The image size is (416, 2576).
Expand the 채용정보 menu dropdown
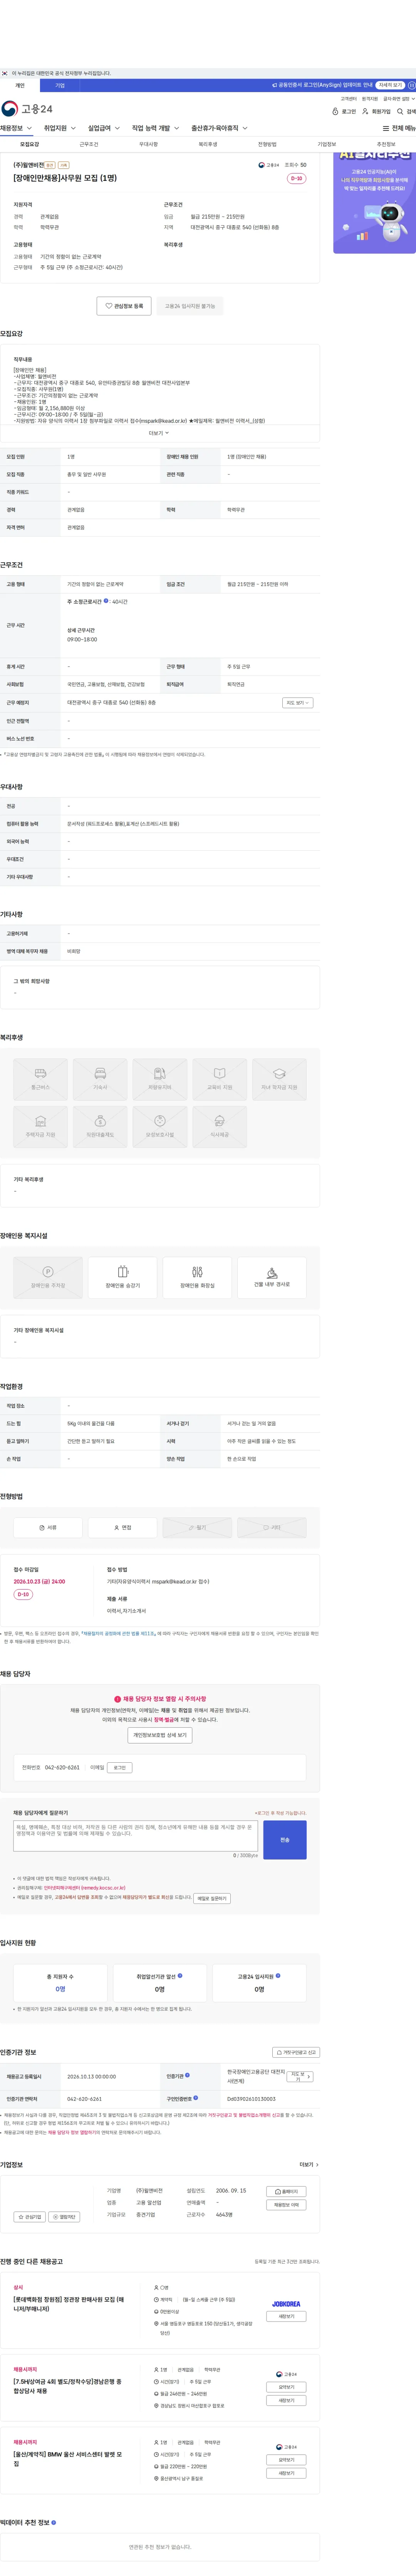[17, 128]
